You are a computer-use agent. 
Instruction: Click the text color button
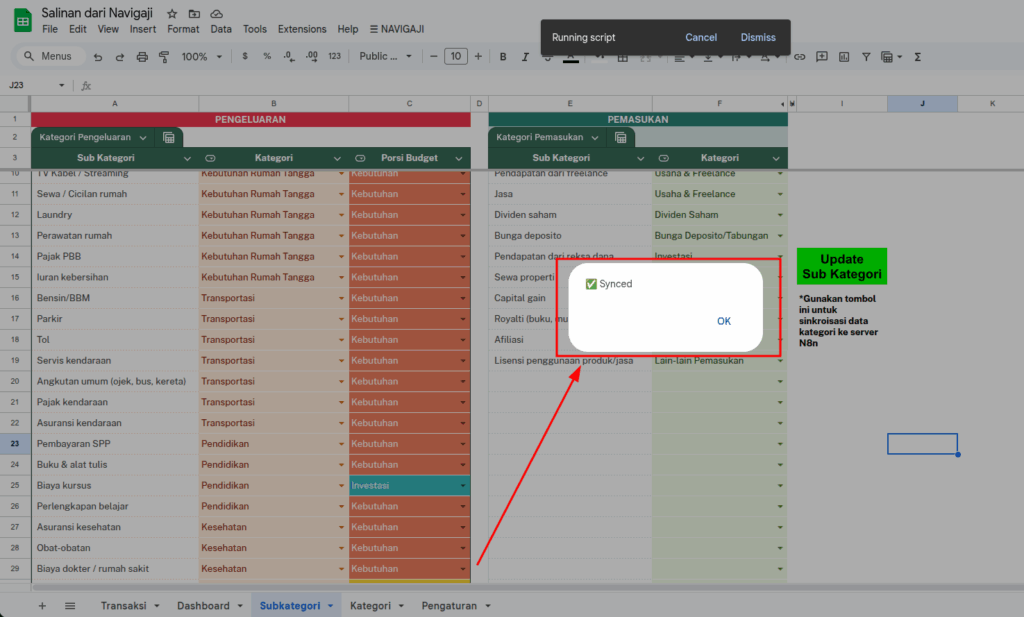pos(571,57)
